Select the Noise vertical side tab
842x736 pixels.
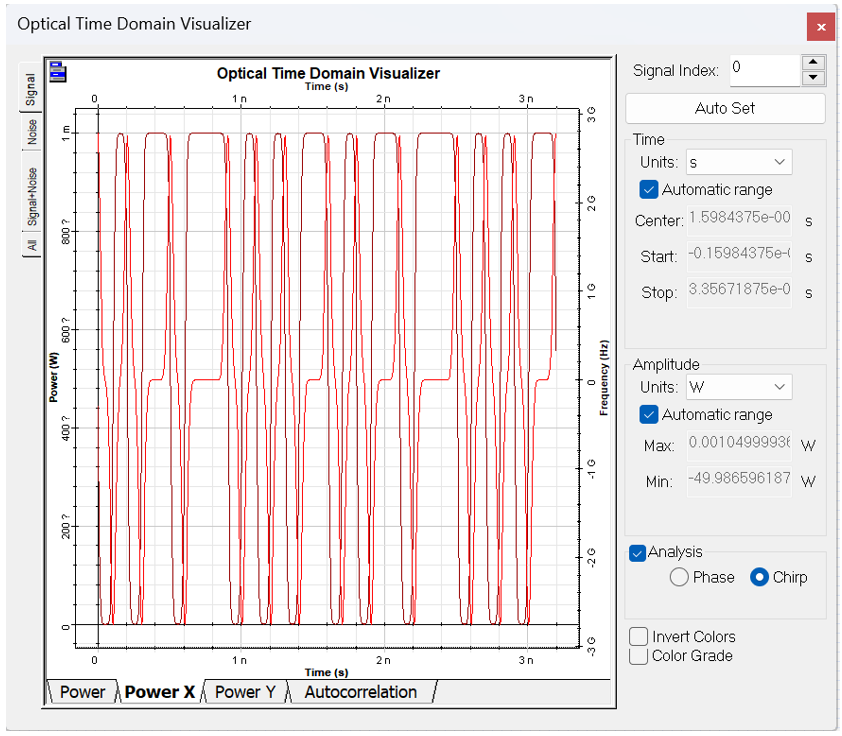pos(32,134)
